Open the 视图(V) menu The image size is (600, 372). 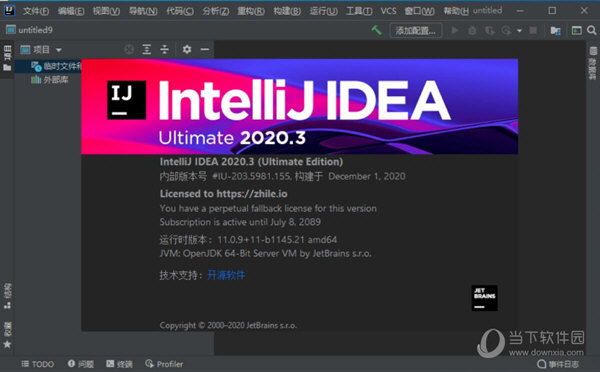click(106, 11)
